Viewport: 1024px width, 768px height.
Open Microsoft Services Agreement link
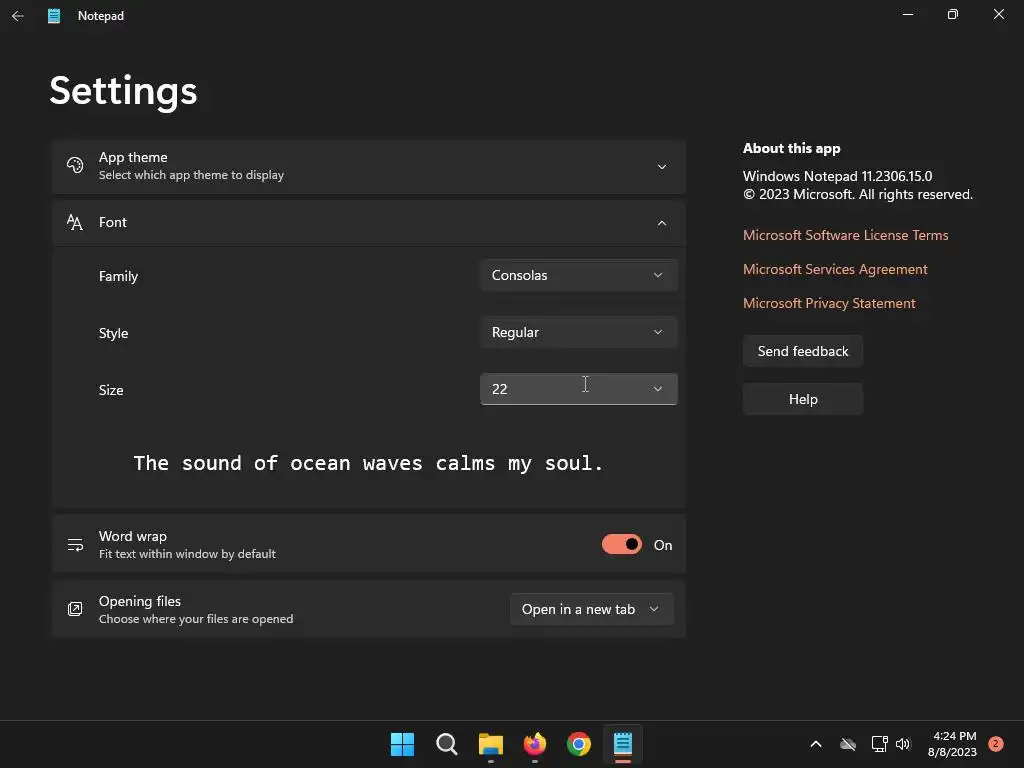coord(835,269)
